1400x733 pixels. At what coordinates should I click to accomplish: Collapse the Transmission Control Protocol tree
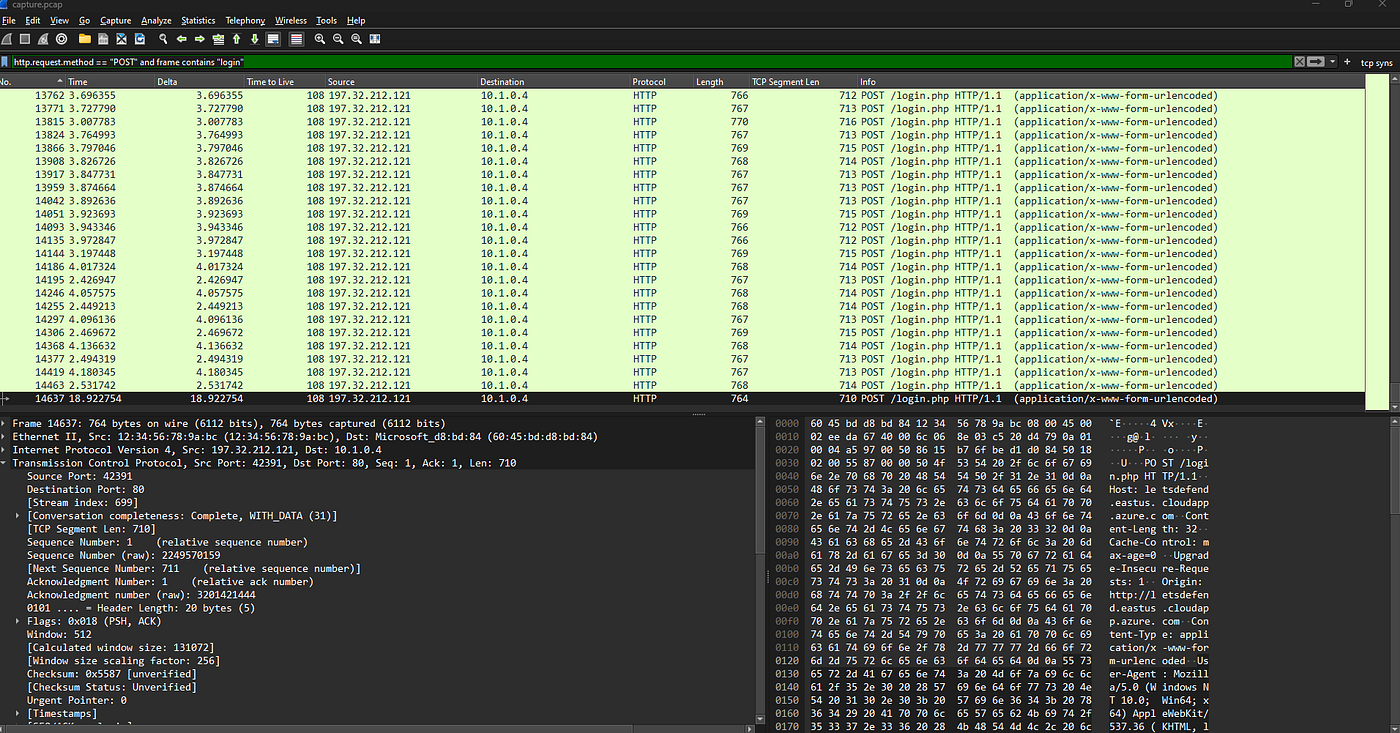[x=5, y=464]
